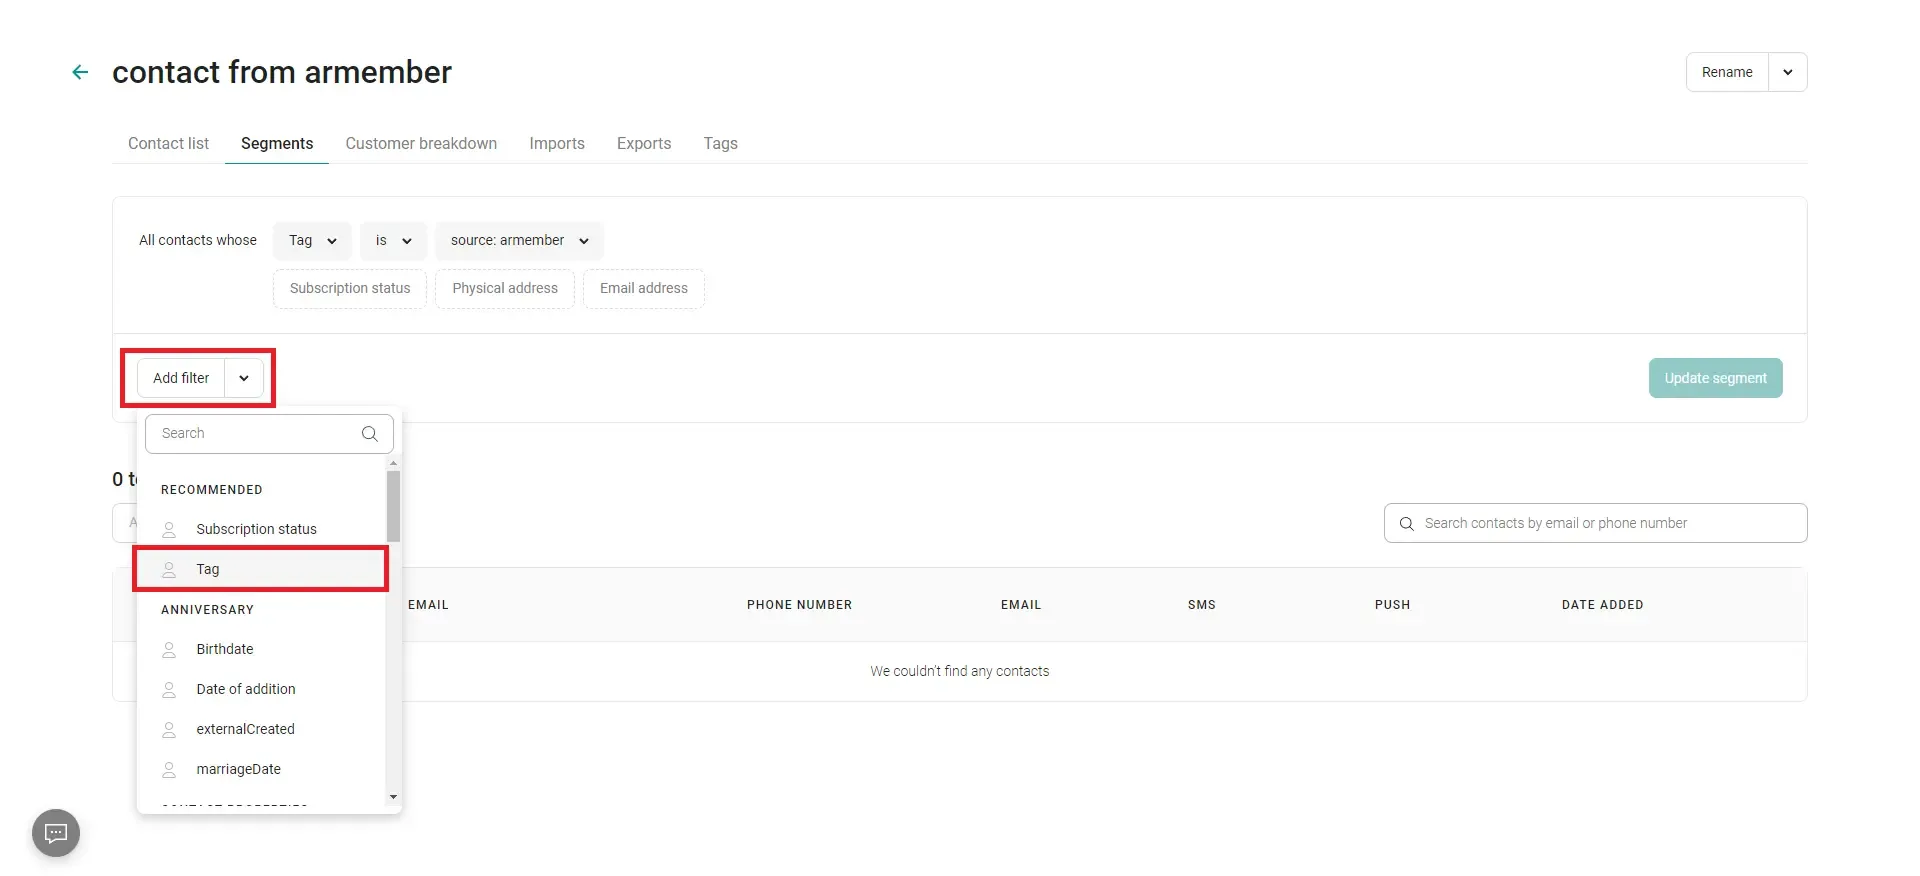The width and height of the screenshot is (1920, 876).
Task: Add the Physical address suggested filter chip
Action: click(x=505, y=289)
